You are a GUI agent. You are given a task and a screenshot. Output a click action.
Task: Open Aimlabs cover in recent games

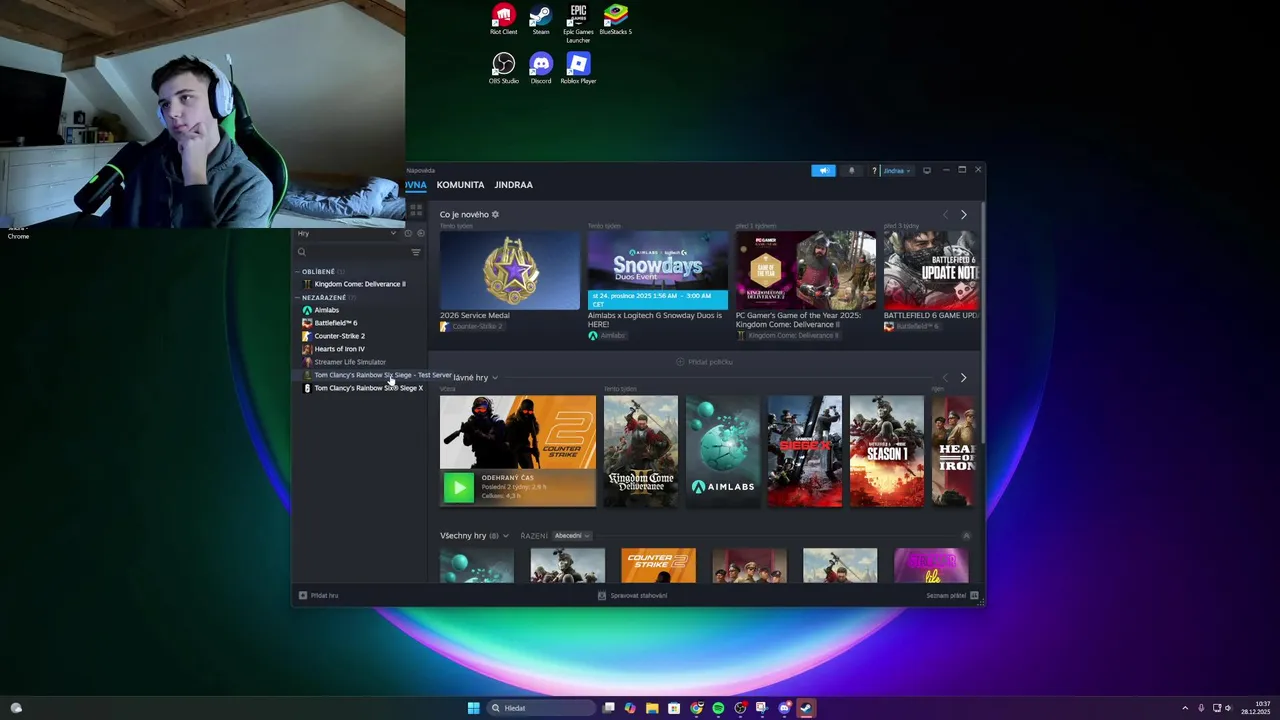[723, 451]
